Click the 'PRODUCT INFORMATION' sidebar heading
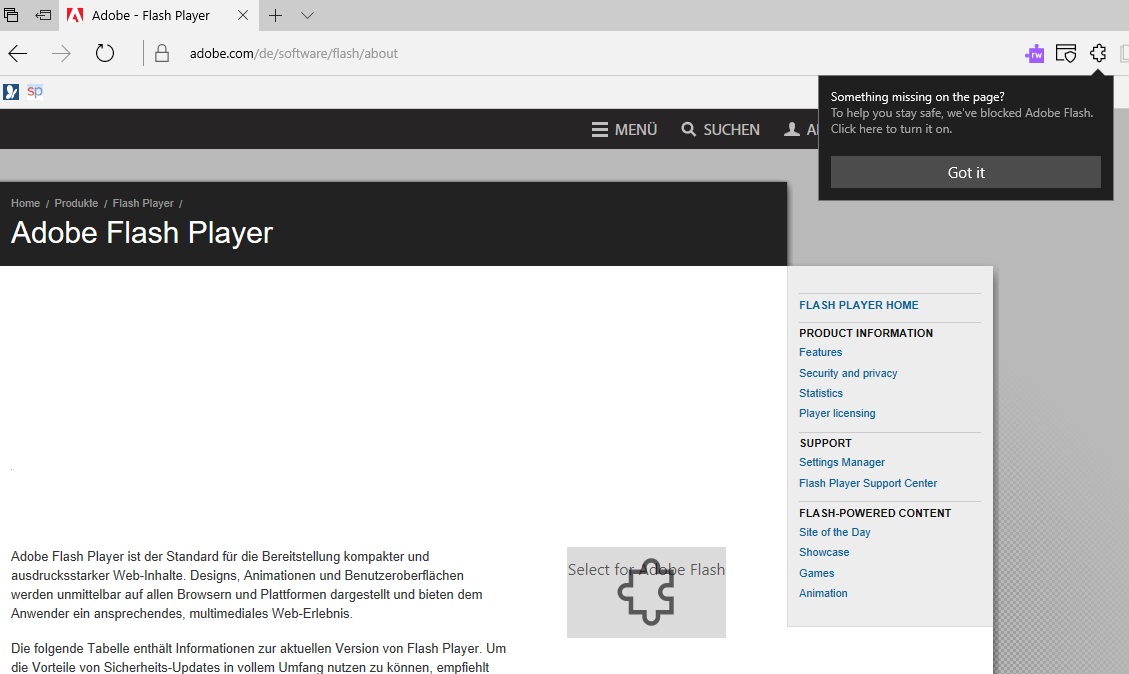This screenshot has width=1129, height=674. pyautogui.click(x=865, y=333)
